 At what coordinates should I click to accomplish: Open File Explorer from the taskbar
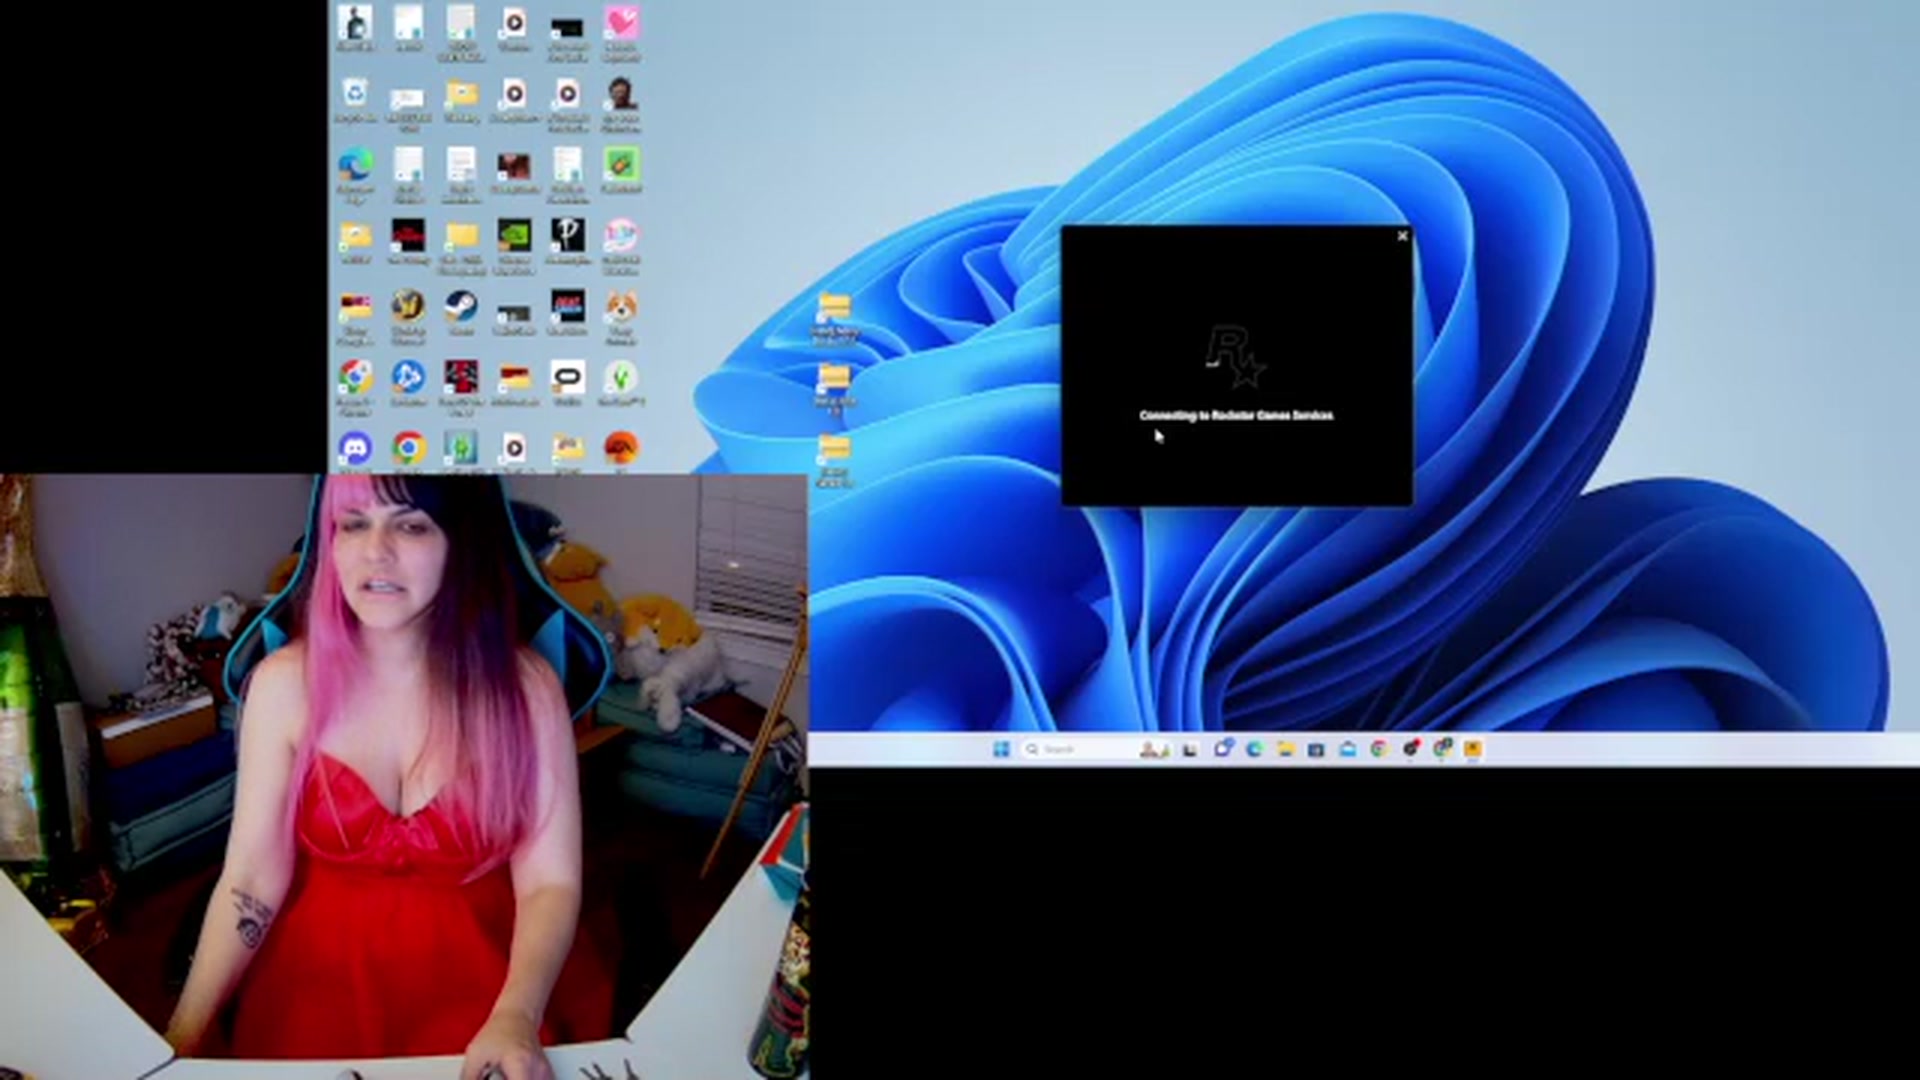[x=1285, y=749]
